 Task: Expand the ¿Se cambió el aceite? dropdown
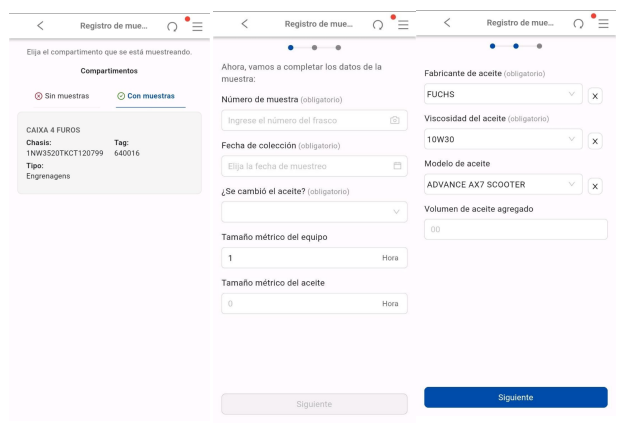point(314,212)
